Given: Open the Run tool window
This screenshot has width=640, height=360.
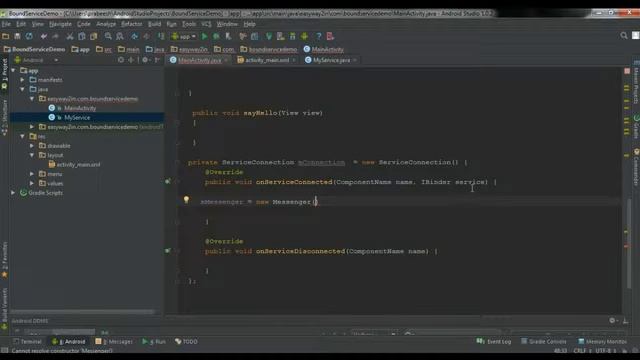Looking at the screenshot, I should (x=154, y=342).
